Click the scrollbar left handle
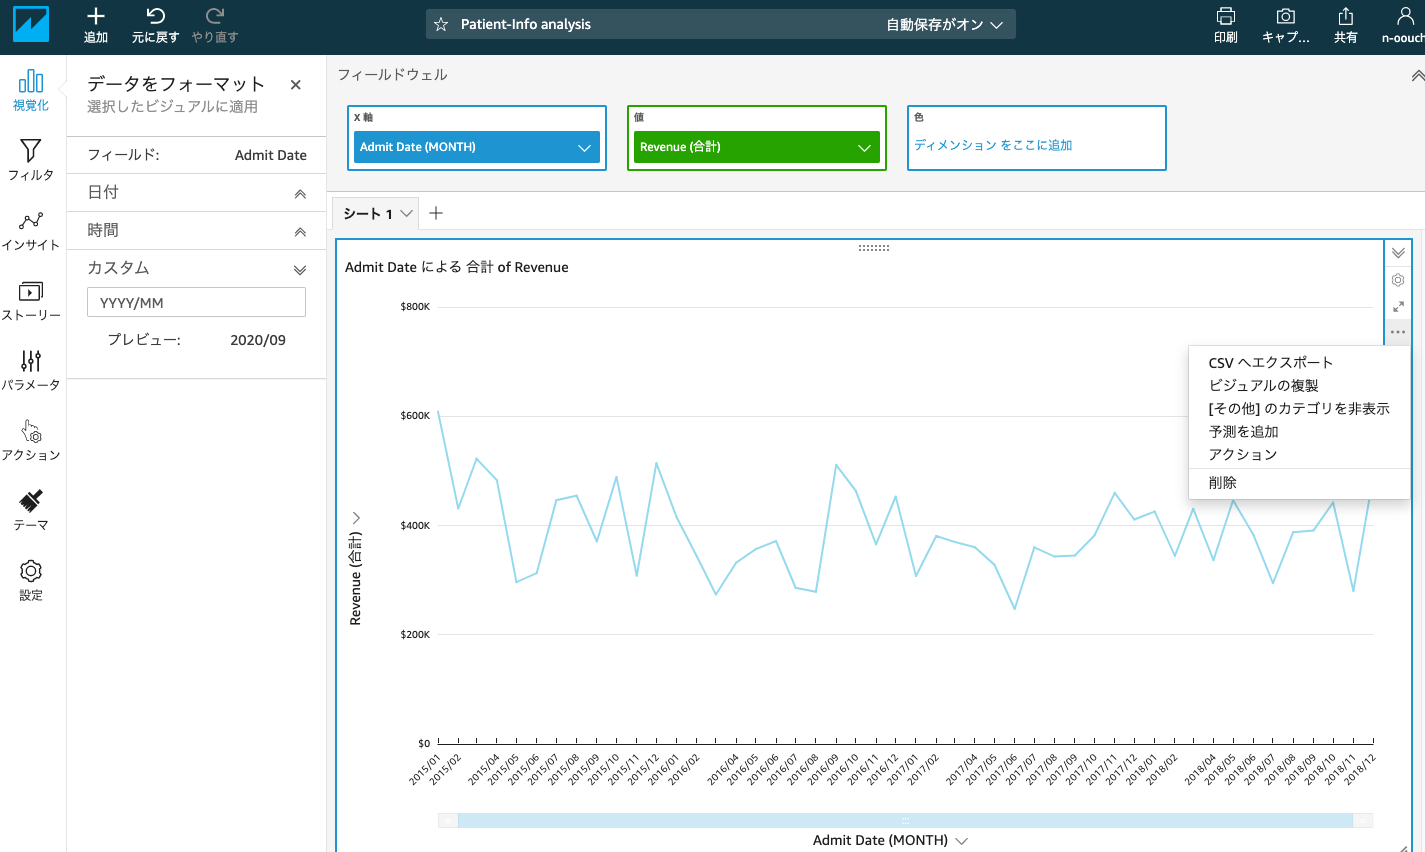Viewport: 1425px width, 852px height. [448, 820]
